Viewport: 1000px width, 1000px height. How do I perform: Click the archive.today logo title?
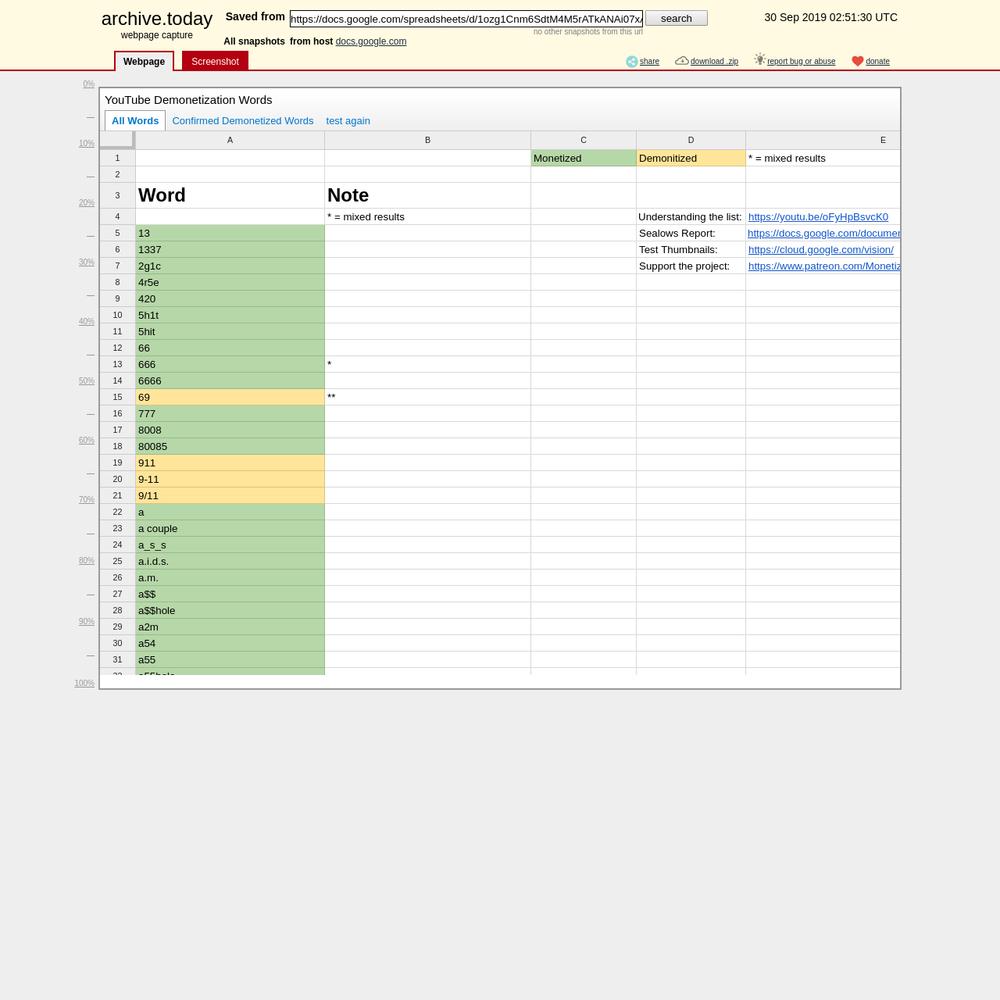pyautogui.click(x=157, y=19)
